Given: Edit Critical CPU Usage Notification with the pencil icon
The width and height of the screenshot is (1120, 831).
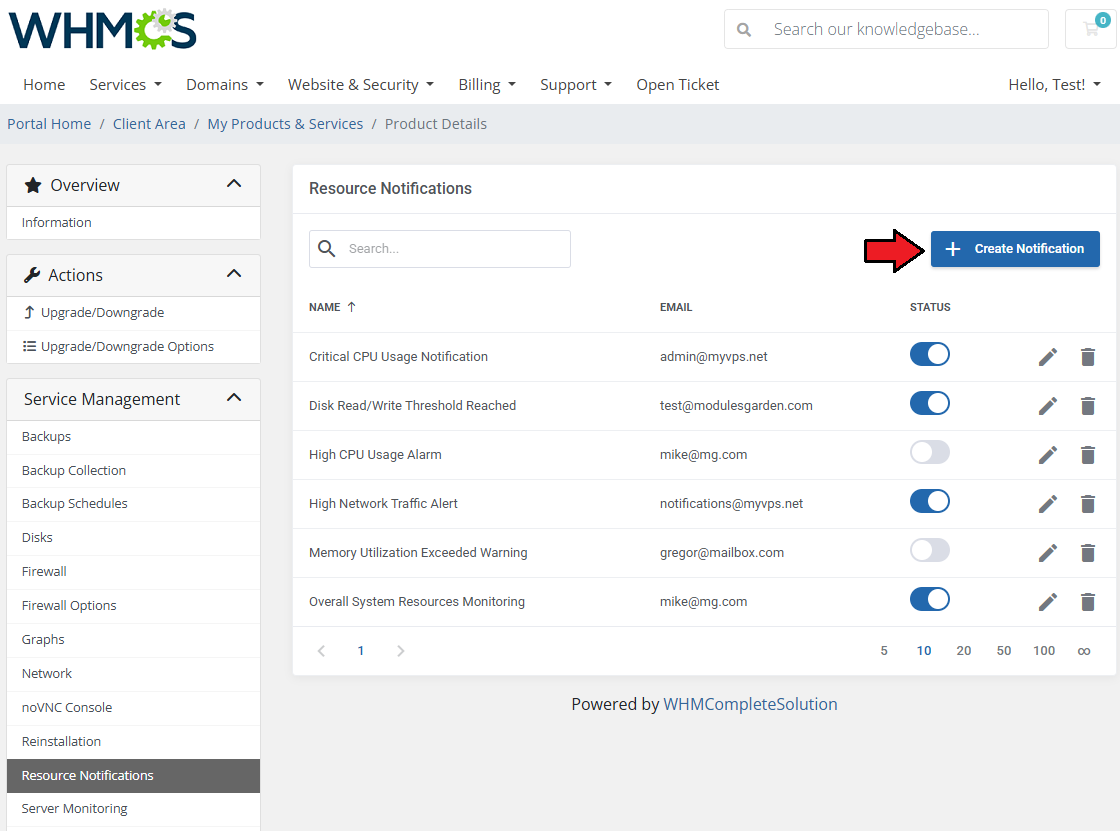Looking at the screenshot, I should click(x=1047, y=357).
